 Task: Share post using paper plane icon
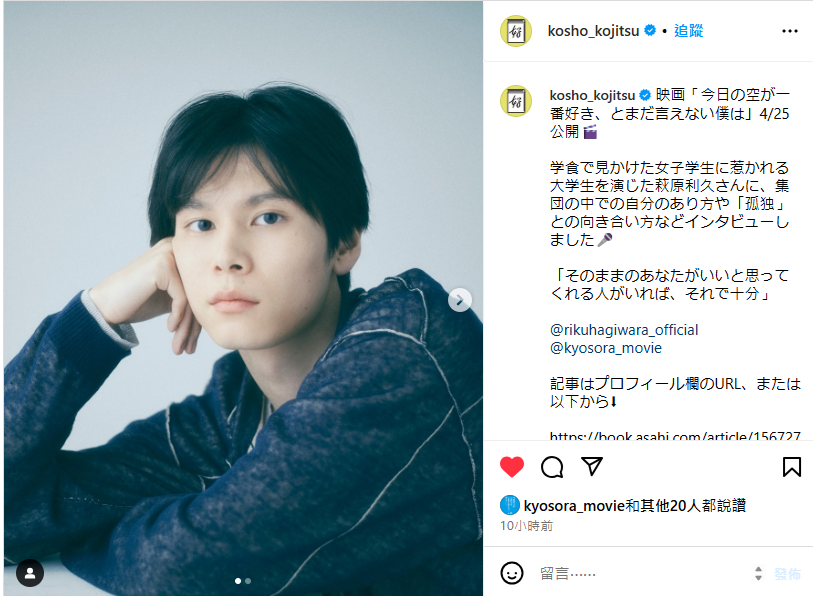pyautogui.click(x=592, y=466)
